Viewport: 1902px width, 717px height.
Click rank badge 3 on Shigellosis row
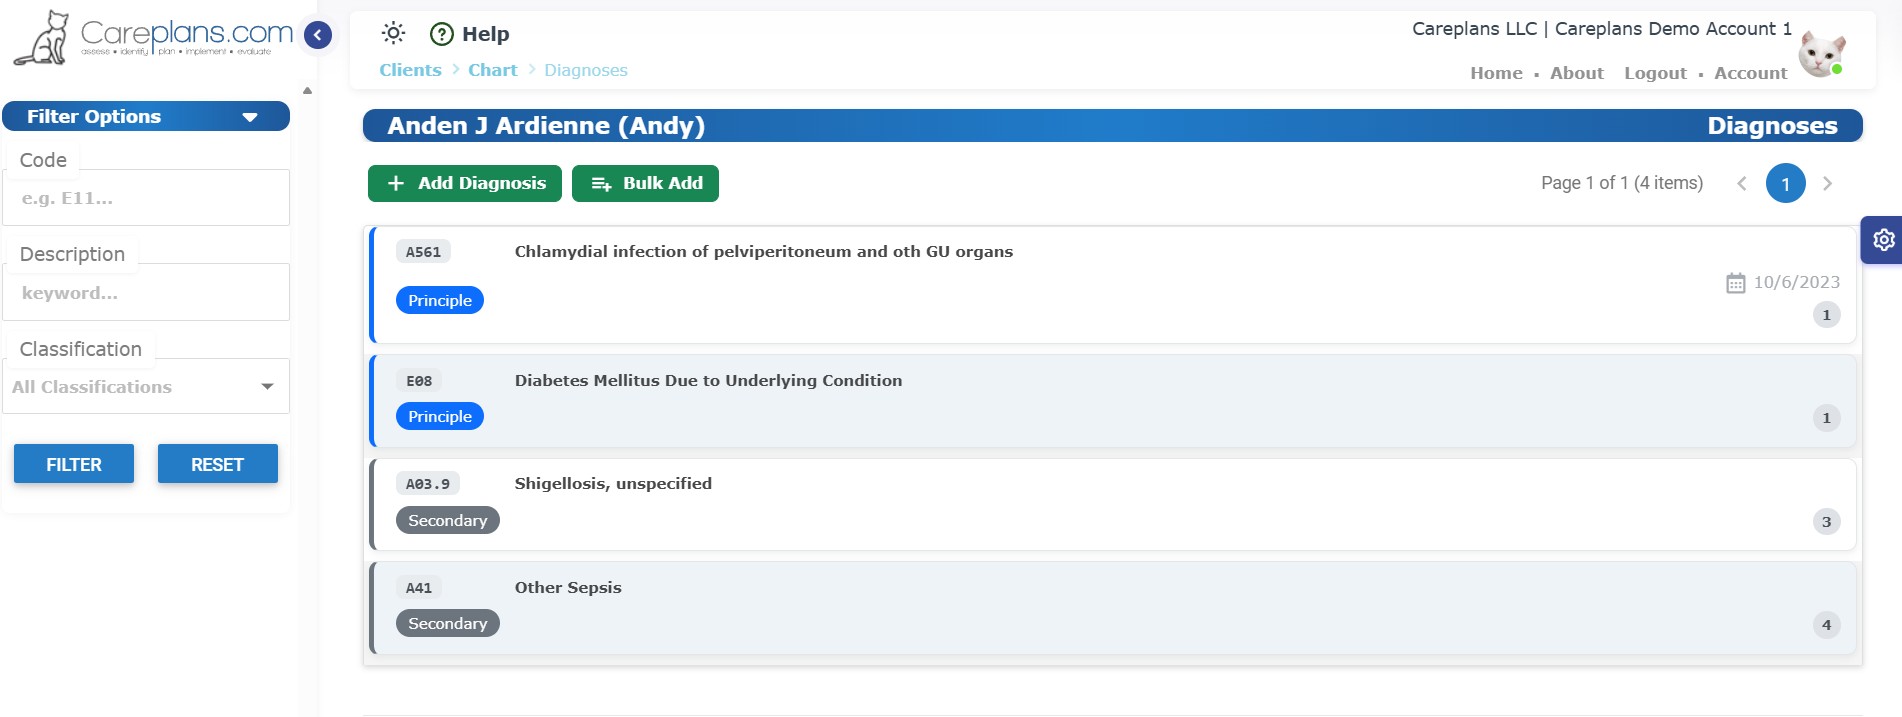(1826, 521)
